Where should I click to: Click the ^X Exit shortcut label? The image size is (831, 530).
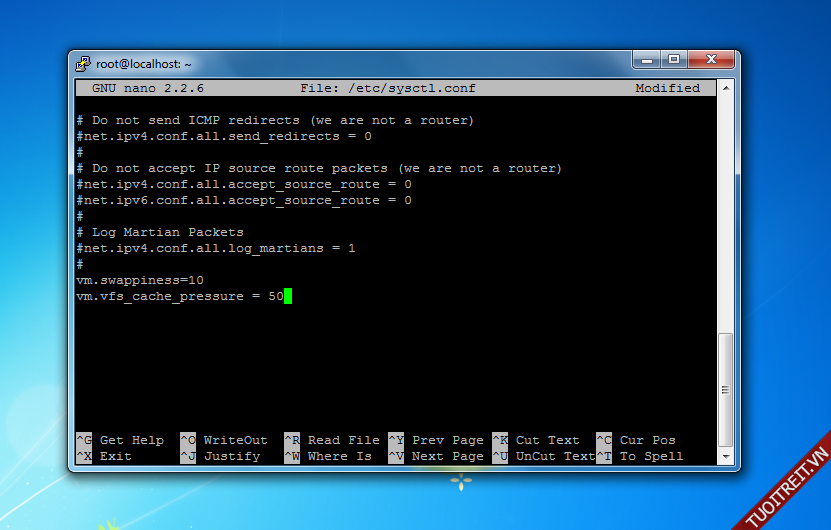coord(104,456)
